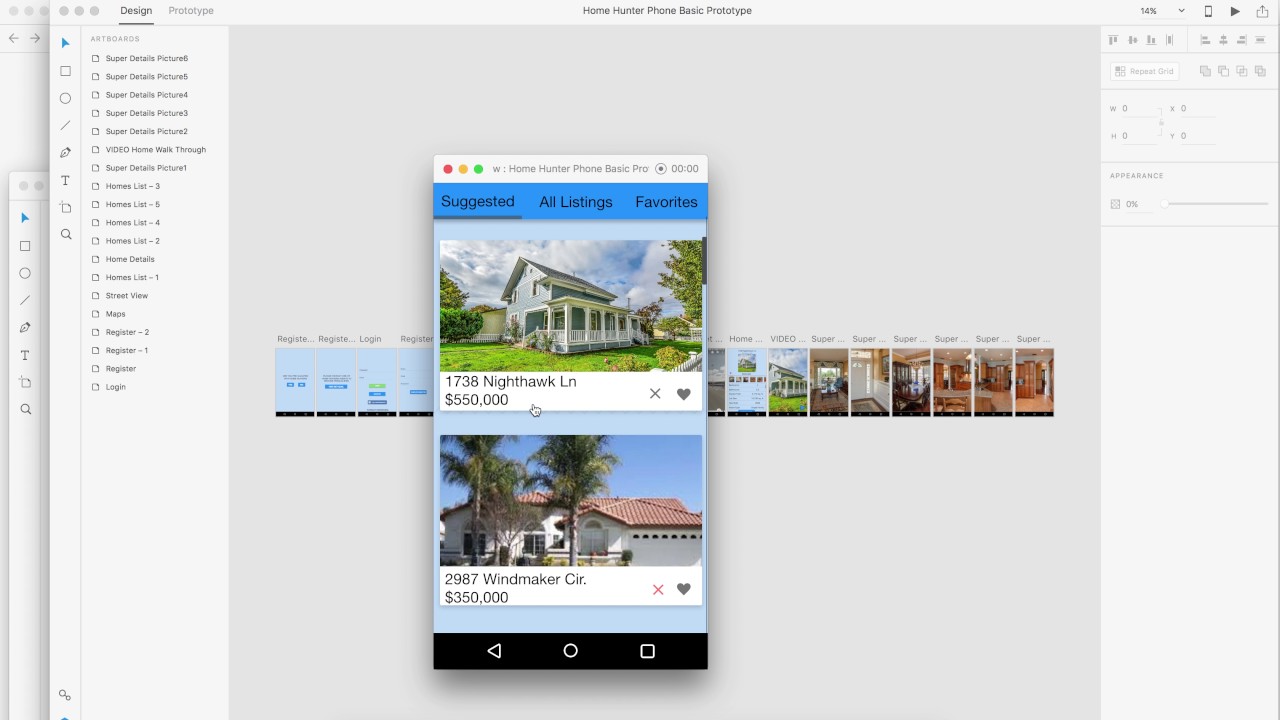Tap the Android recent apps square button
This screenshot has height=720, width=1280.
(x=647, y=651)
